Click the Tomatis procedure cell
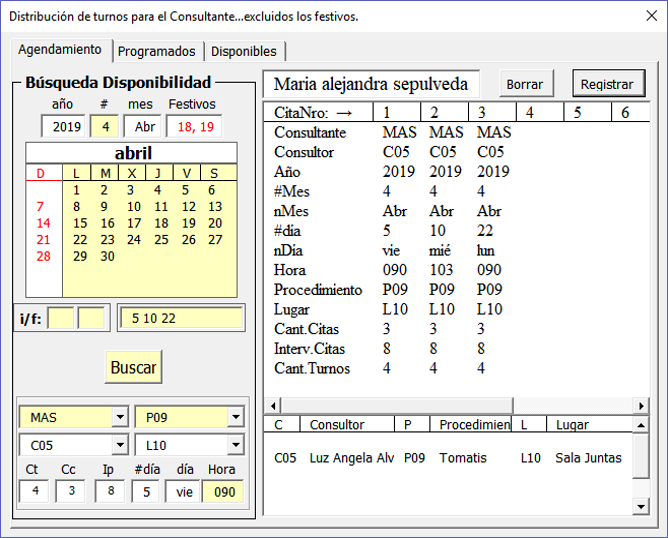668x538 pixels. pos(463,458)
